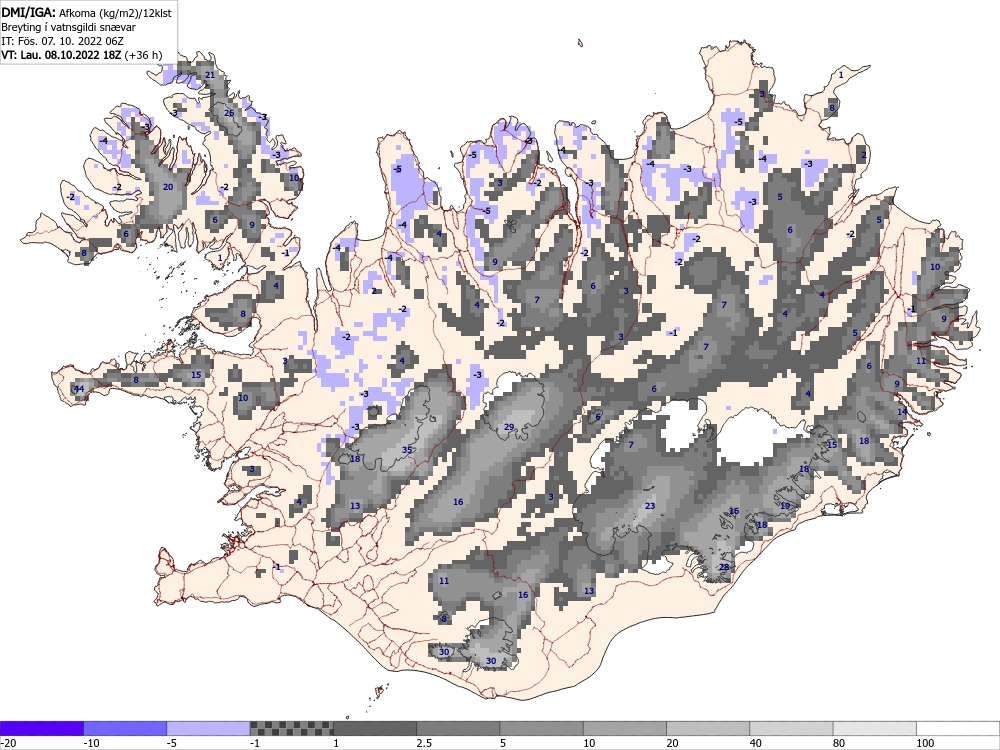Click the white above-100 legend swatch
The height and width of the screenshot is (750, 1000).
pos(958,728)
